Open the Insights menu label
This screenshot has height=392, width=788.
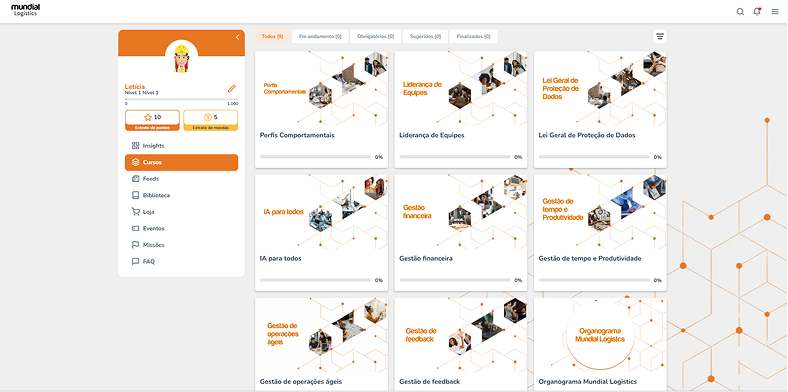pos(153,146)
